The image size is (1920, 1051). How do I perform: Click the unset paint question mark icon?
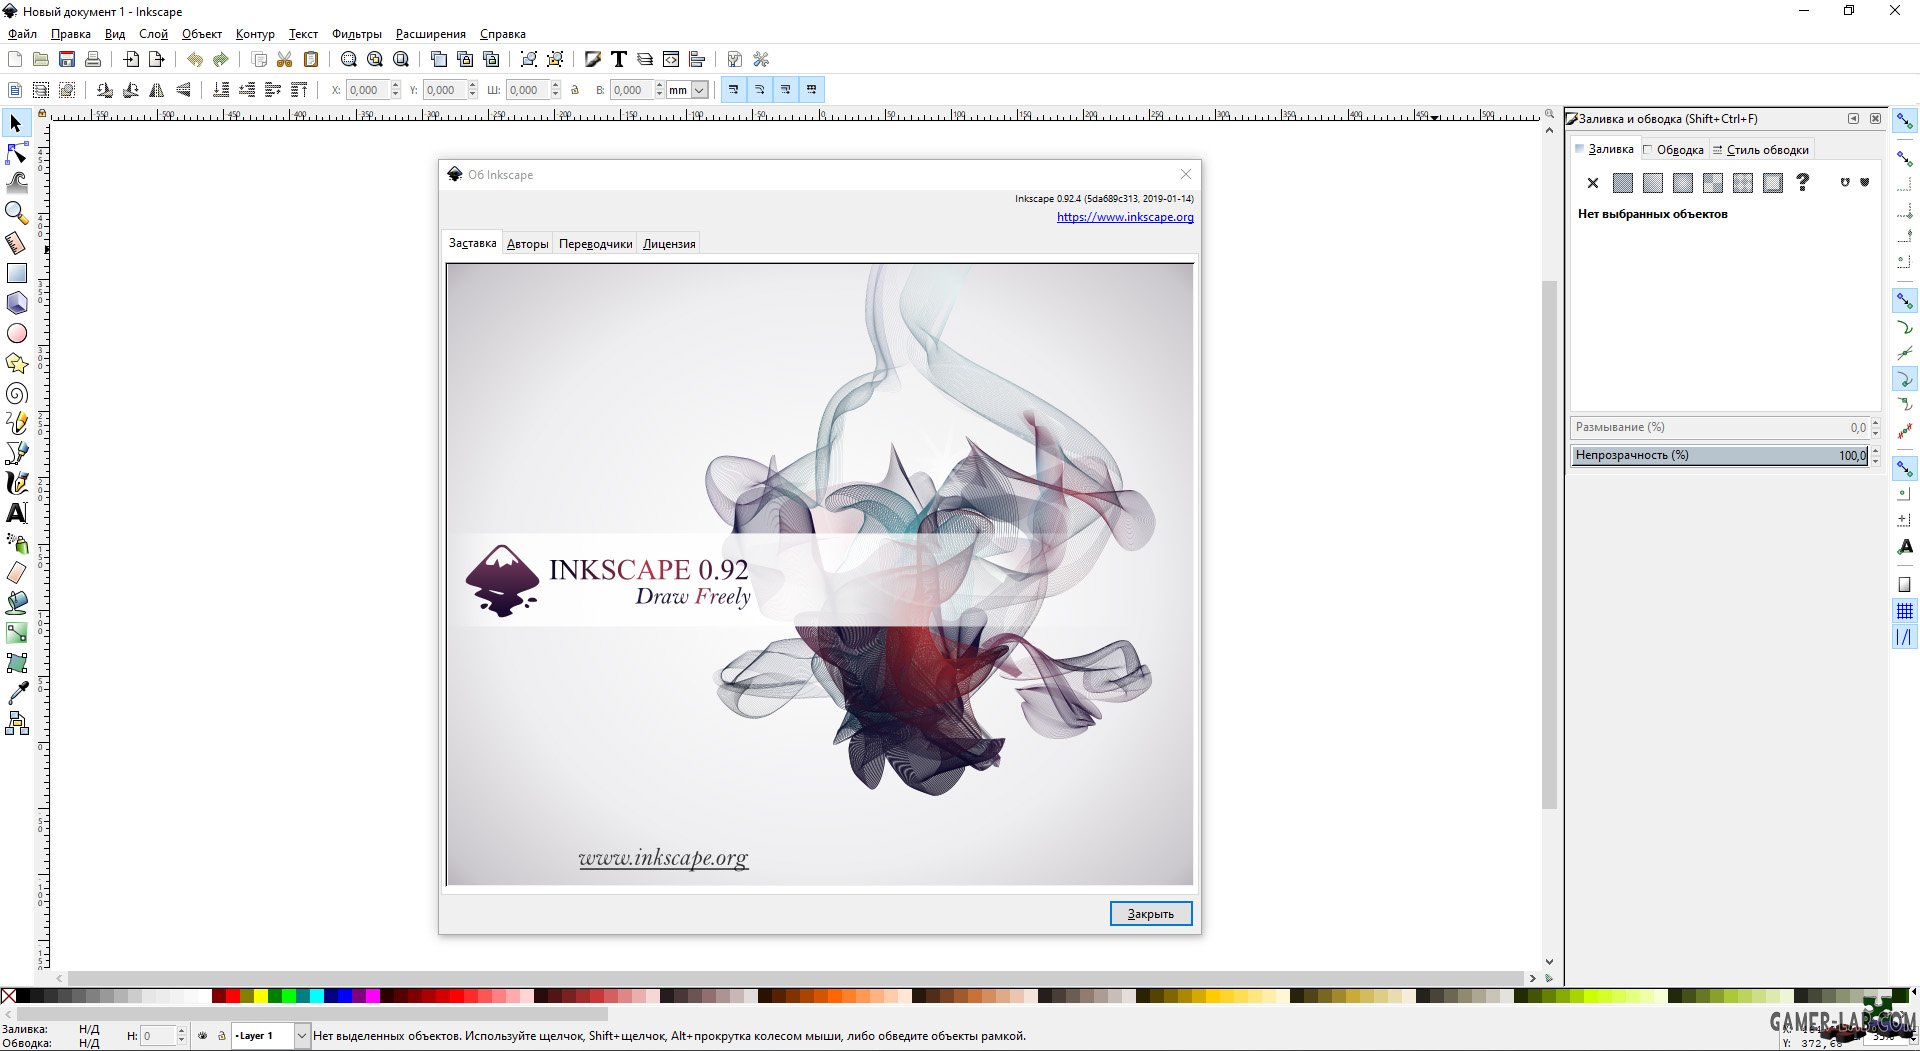(1802, 183)
